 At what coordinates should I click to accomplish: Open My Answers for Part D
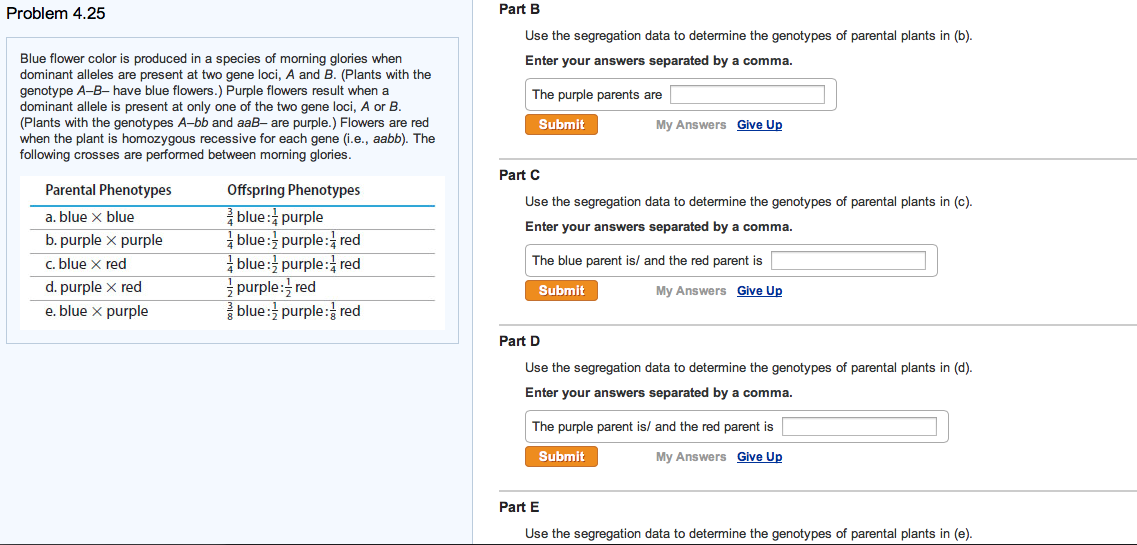691,457
